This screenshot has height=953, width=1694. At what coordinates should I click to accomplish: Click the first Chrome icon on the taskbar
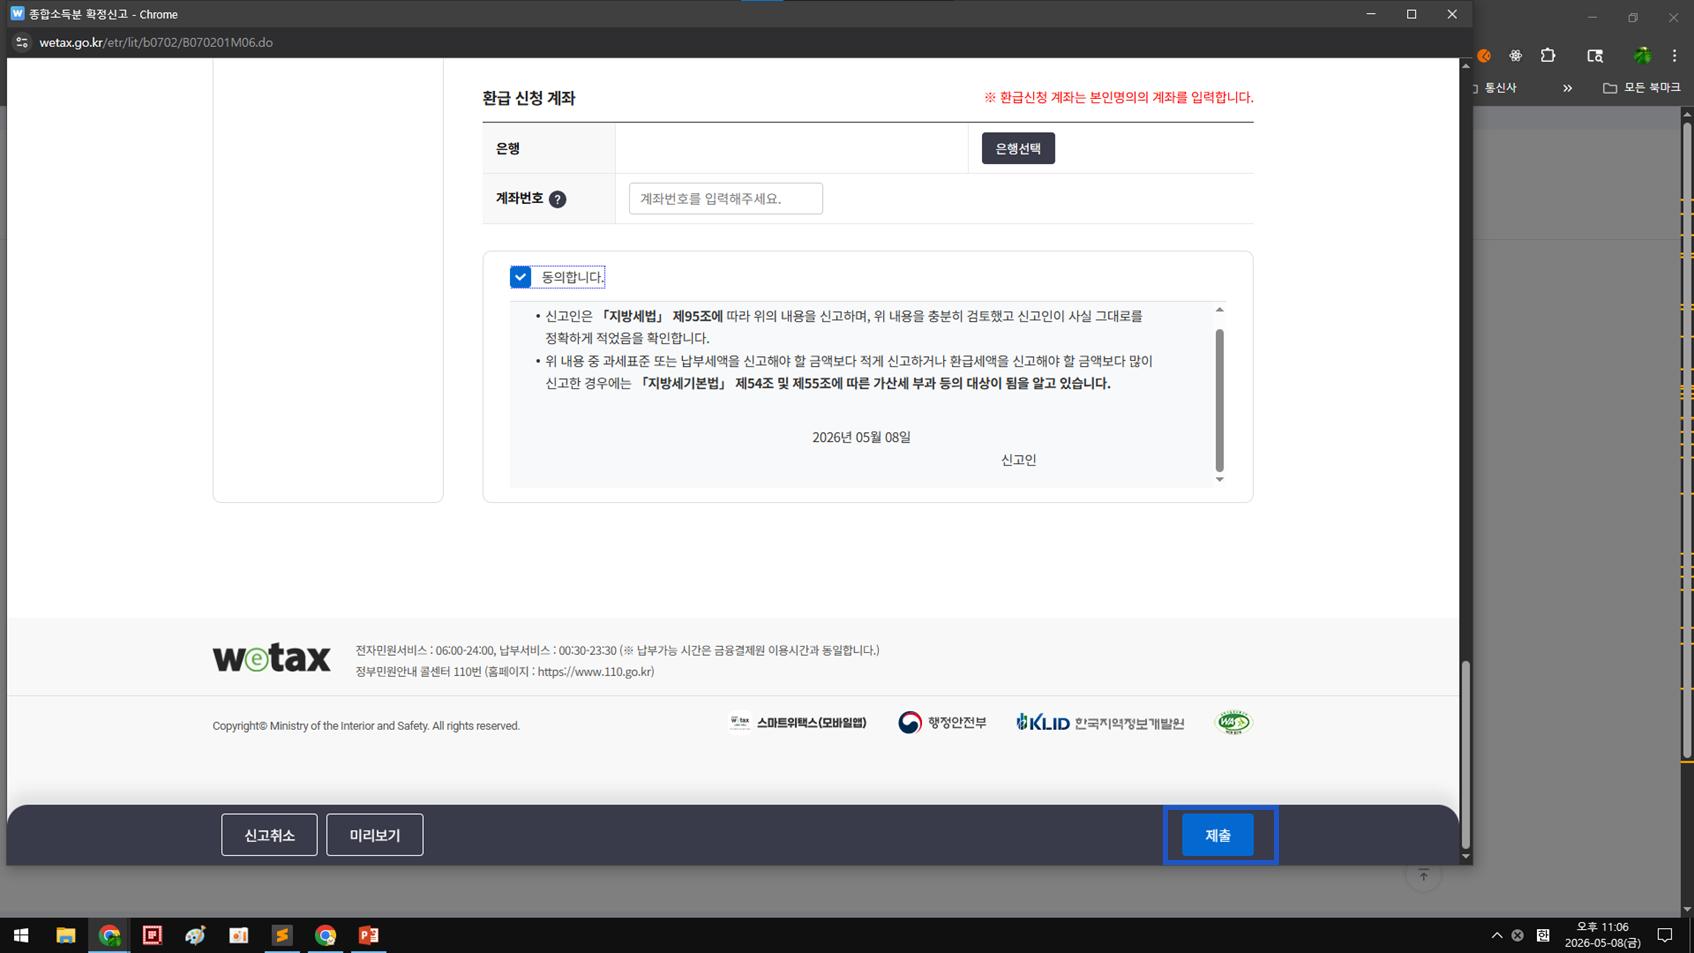tap(109, 935)
